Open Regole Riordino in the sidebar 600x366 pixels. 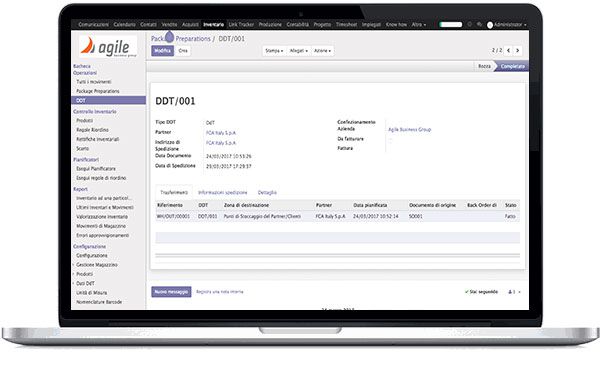point(92,130)
